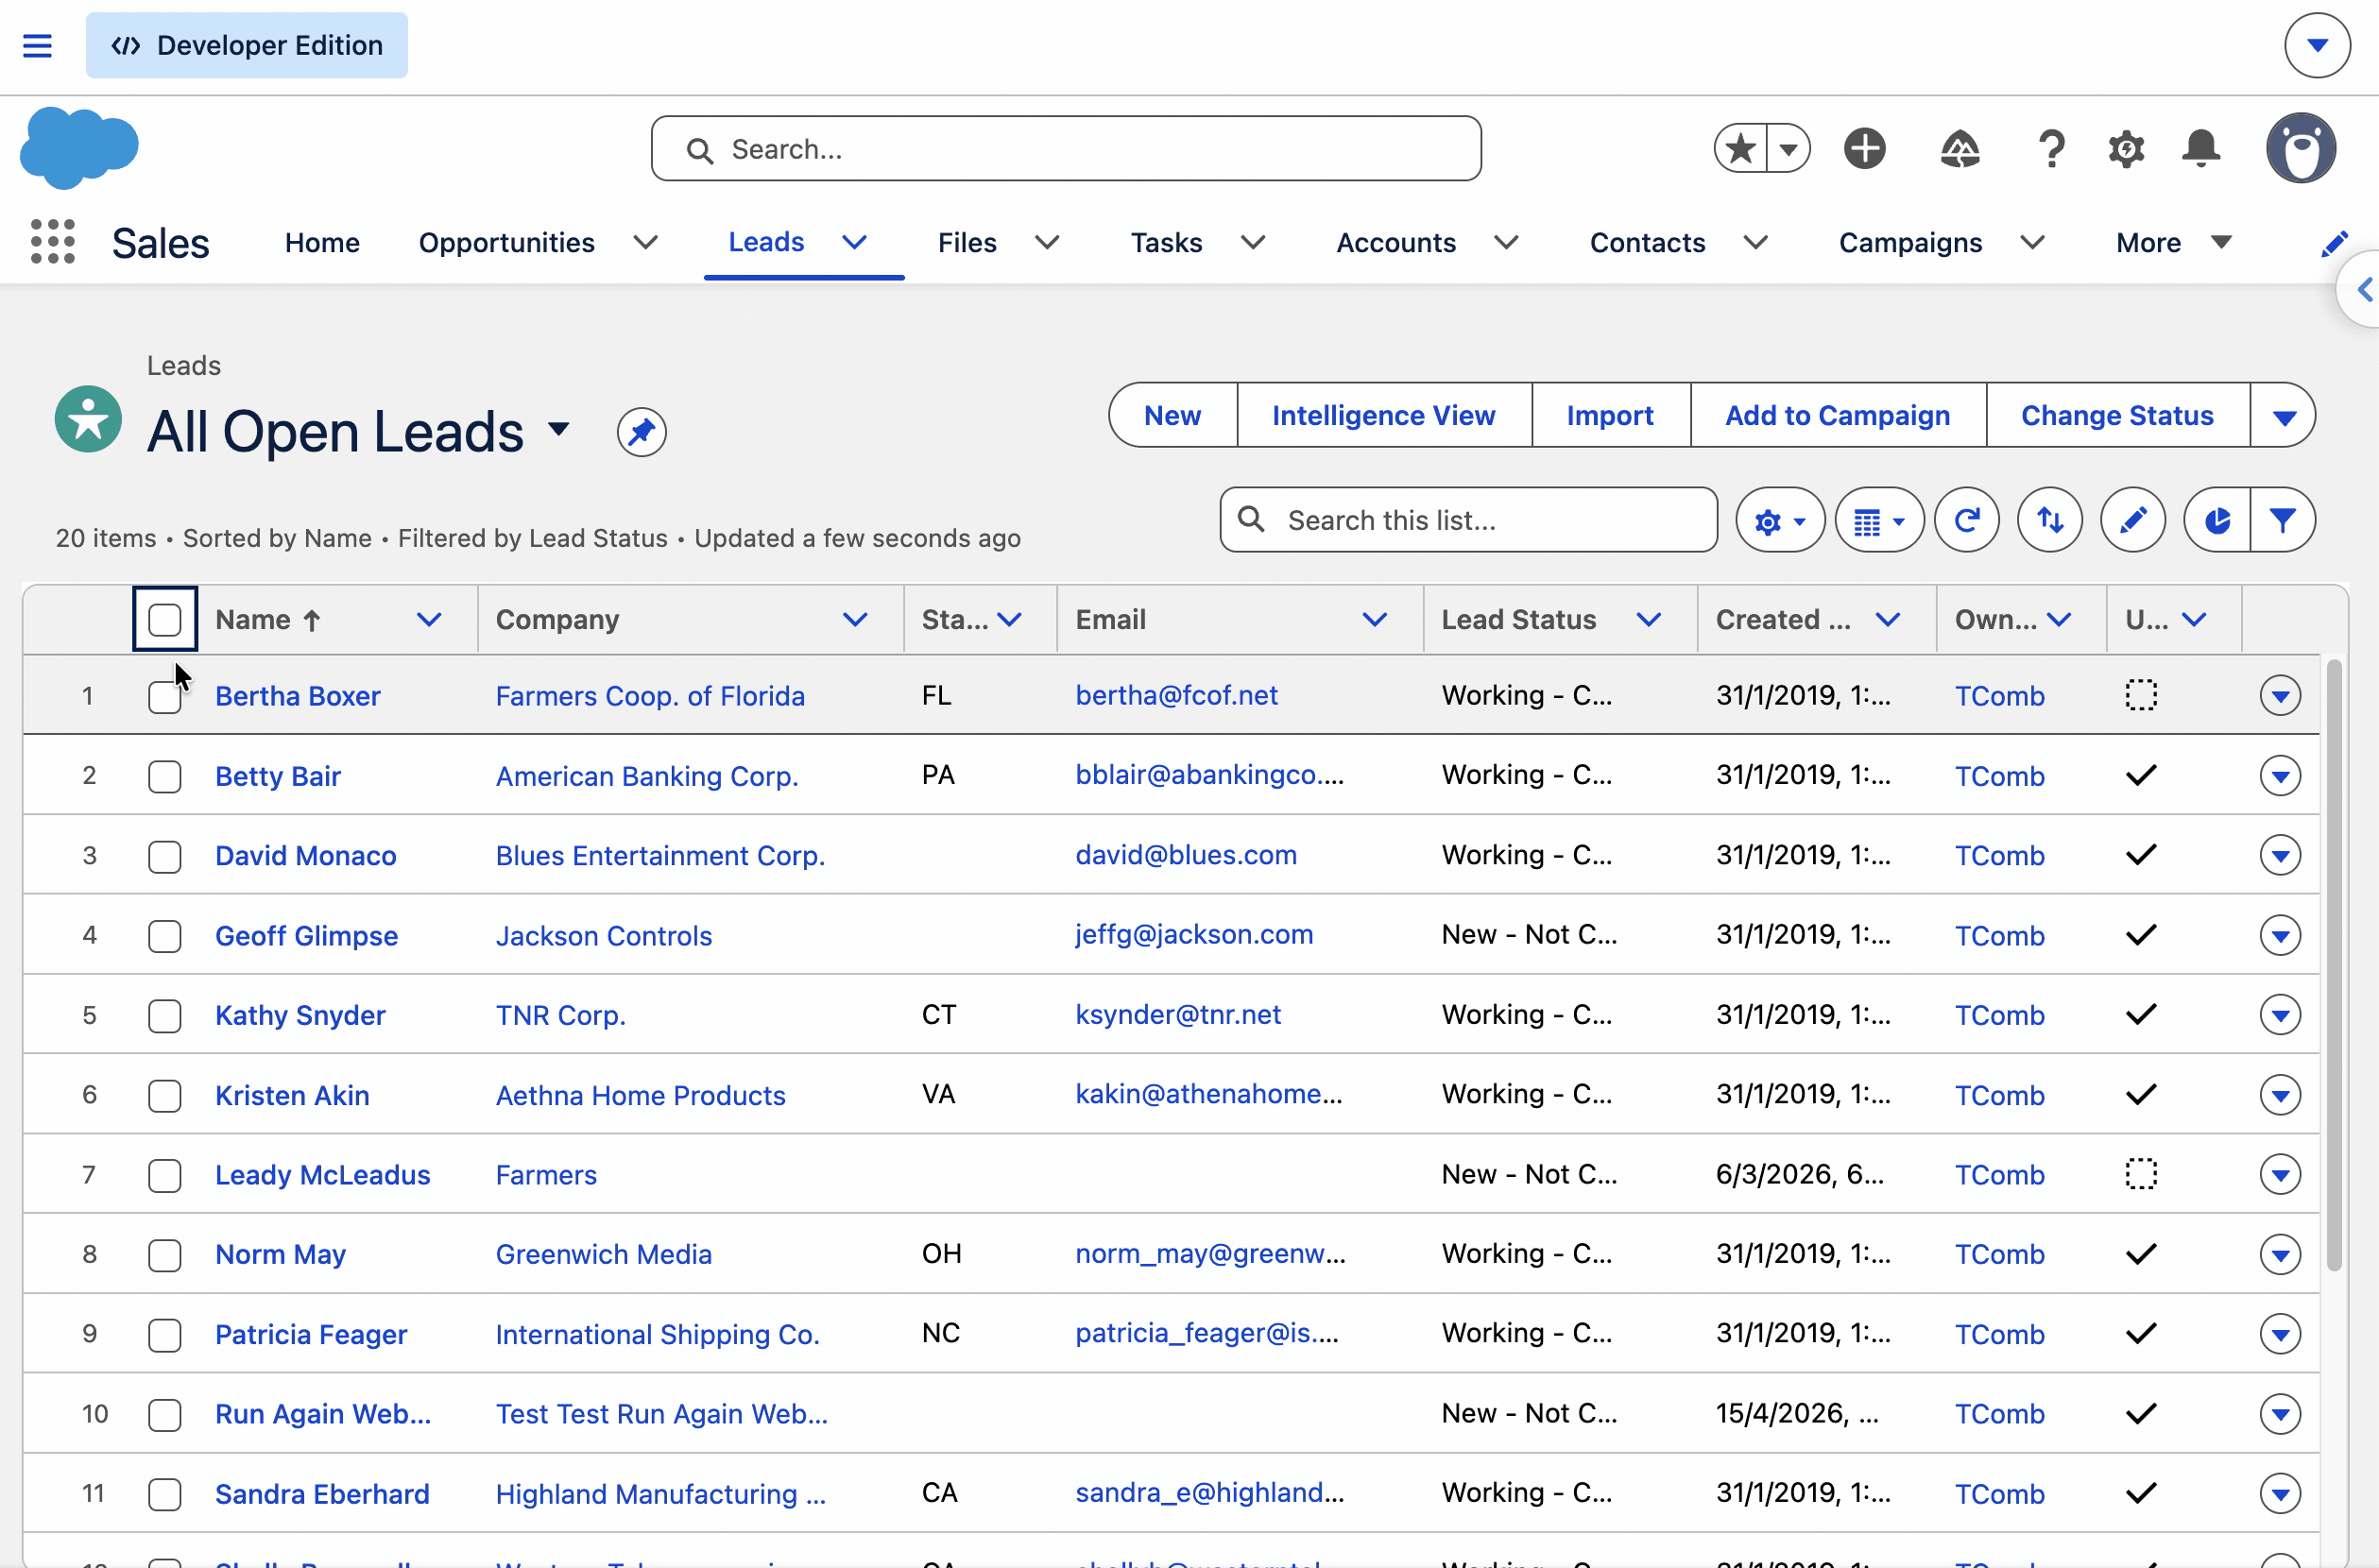Image resolution: width=2379 pixels, height=1568 pixels.
Task: Select the Kathy Snyder row checkbox
Action: pyautogui.click(x=165, y=1016)
